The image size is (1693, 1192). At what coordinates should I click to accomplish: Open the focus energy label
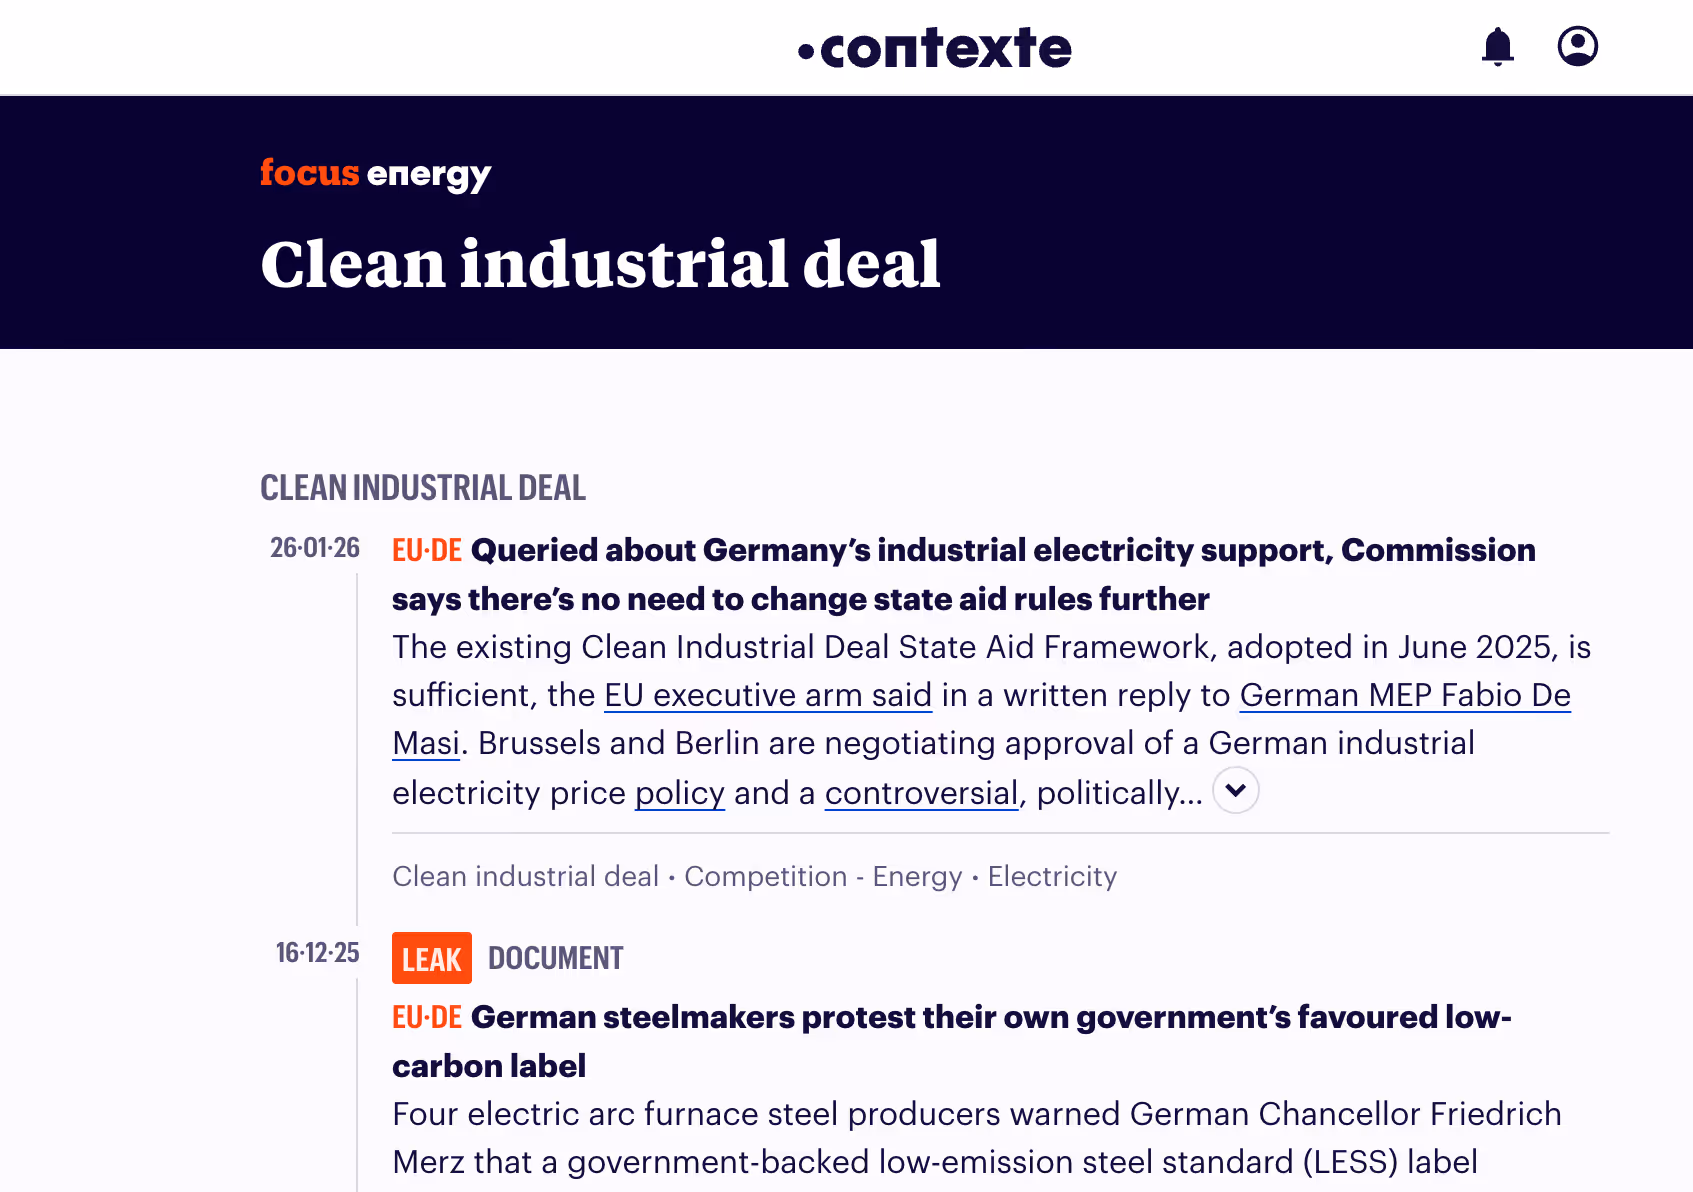click(x=375, y=172)
